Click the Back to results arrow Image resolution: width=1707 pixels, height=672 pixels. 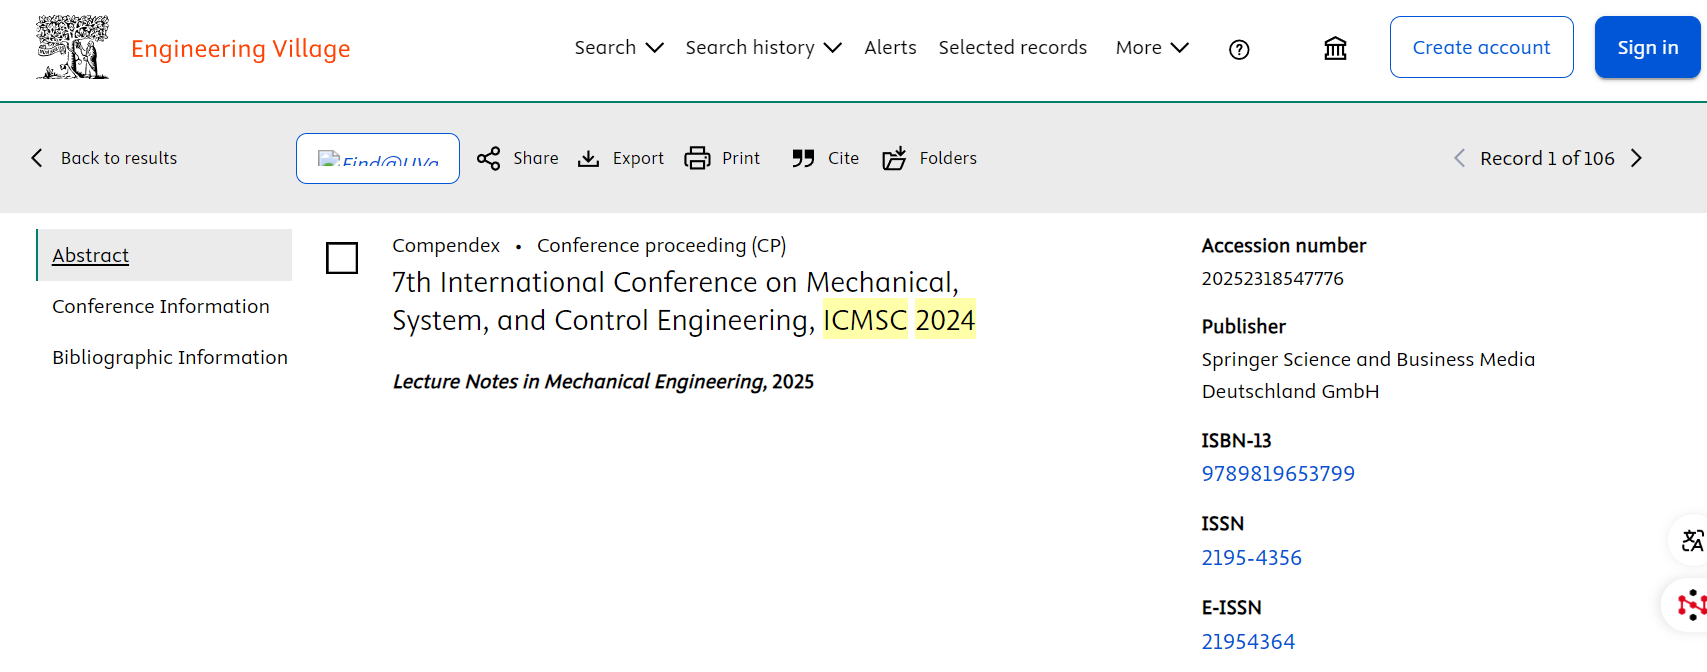(x=37, y=158)
